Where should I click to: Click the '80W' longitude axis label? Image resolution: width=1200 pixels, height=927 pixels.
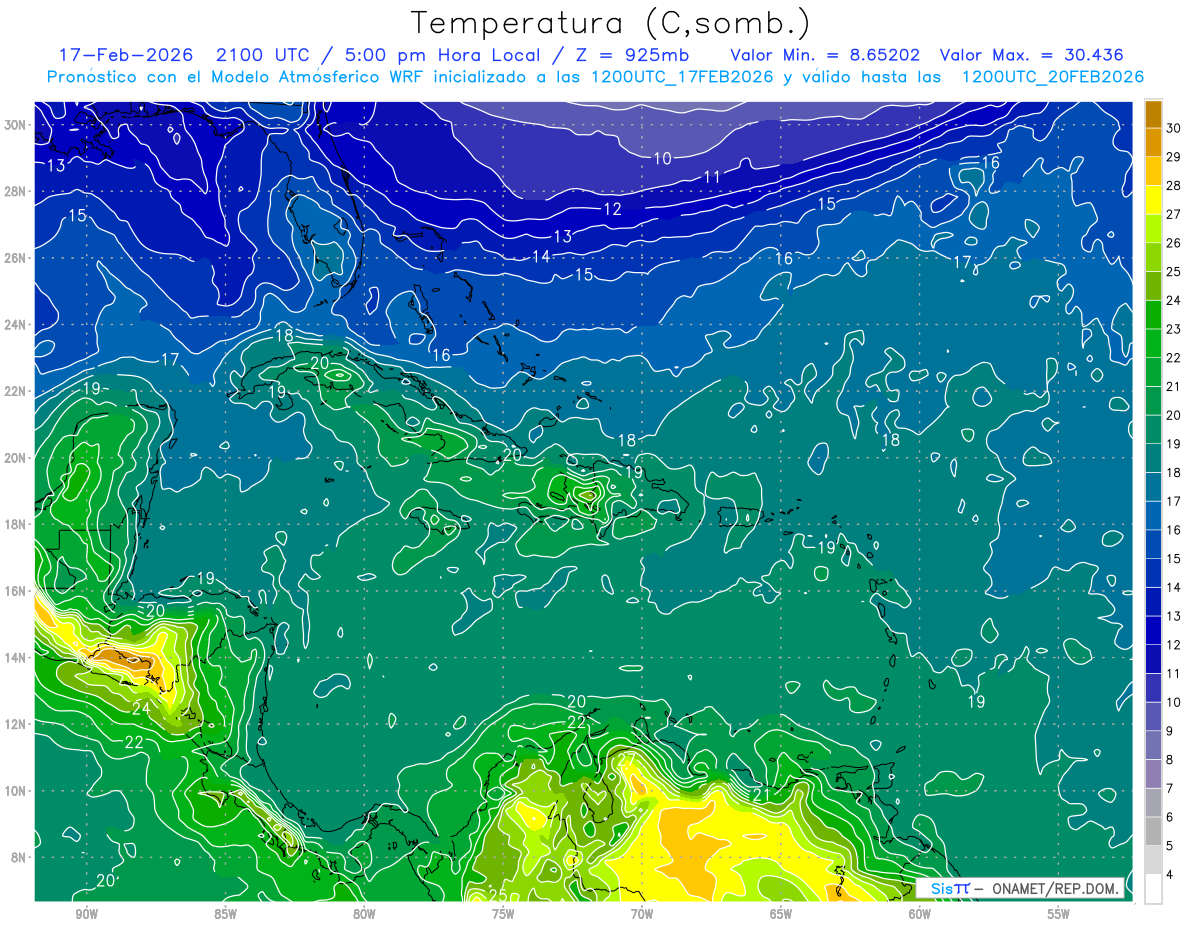coord(364,914)
